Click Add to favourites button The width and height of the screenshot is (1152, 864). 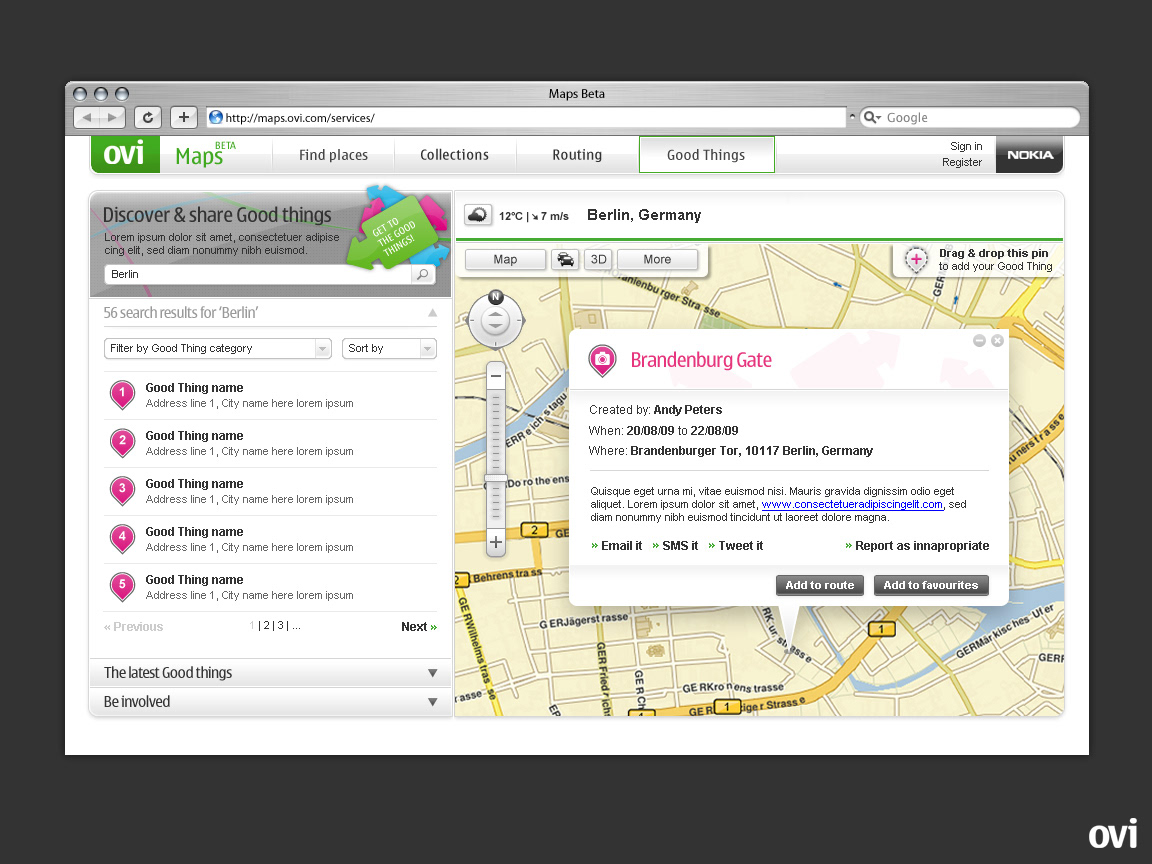click(931, 586)
